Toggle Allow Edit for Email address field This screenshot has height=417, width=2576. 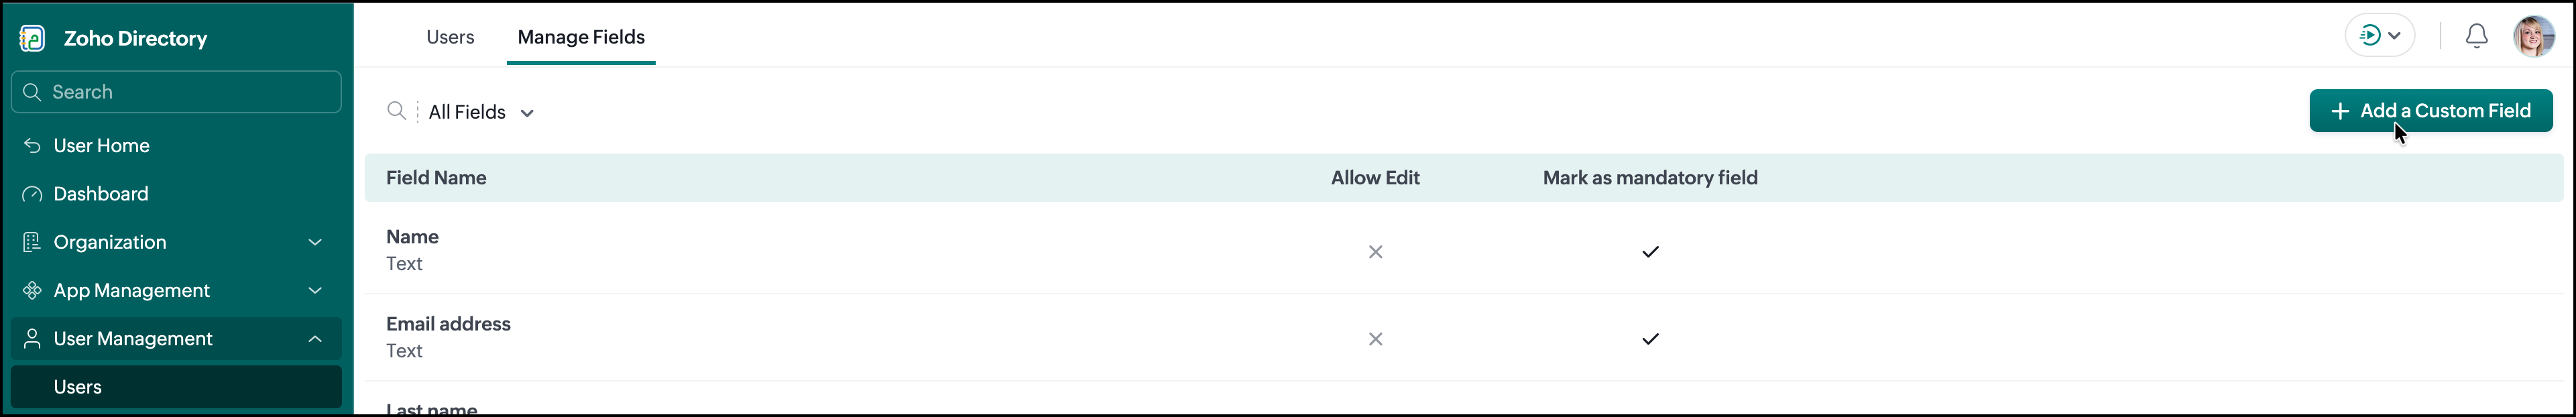tap(1375, 339)
